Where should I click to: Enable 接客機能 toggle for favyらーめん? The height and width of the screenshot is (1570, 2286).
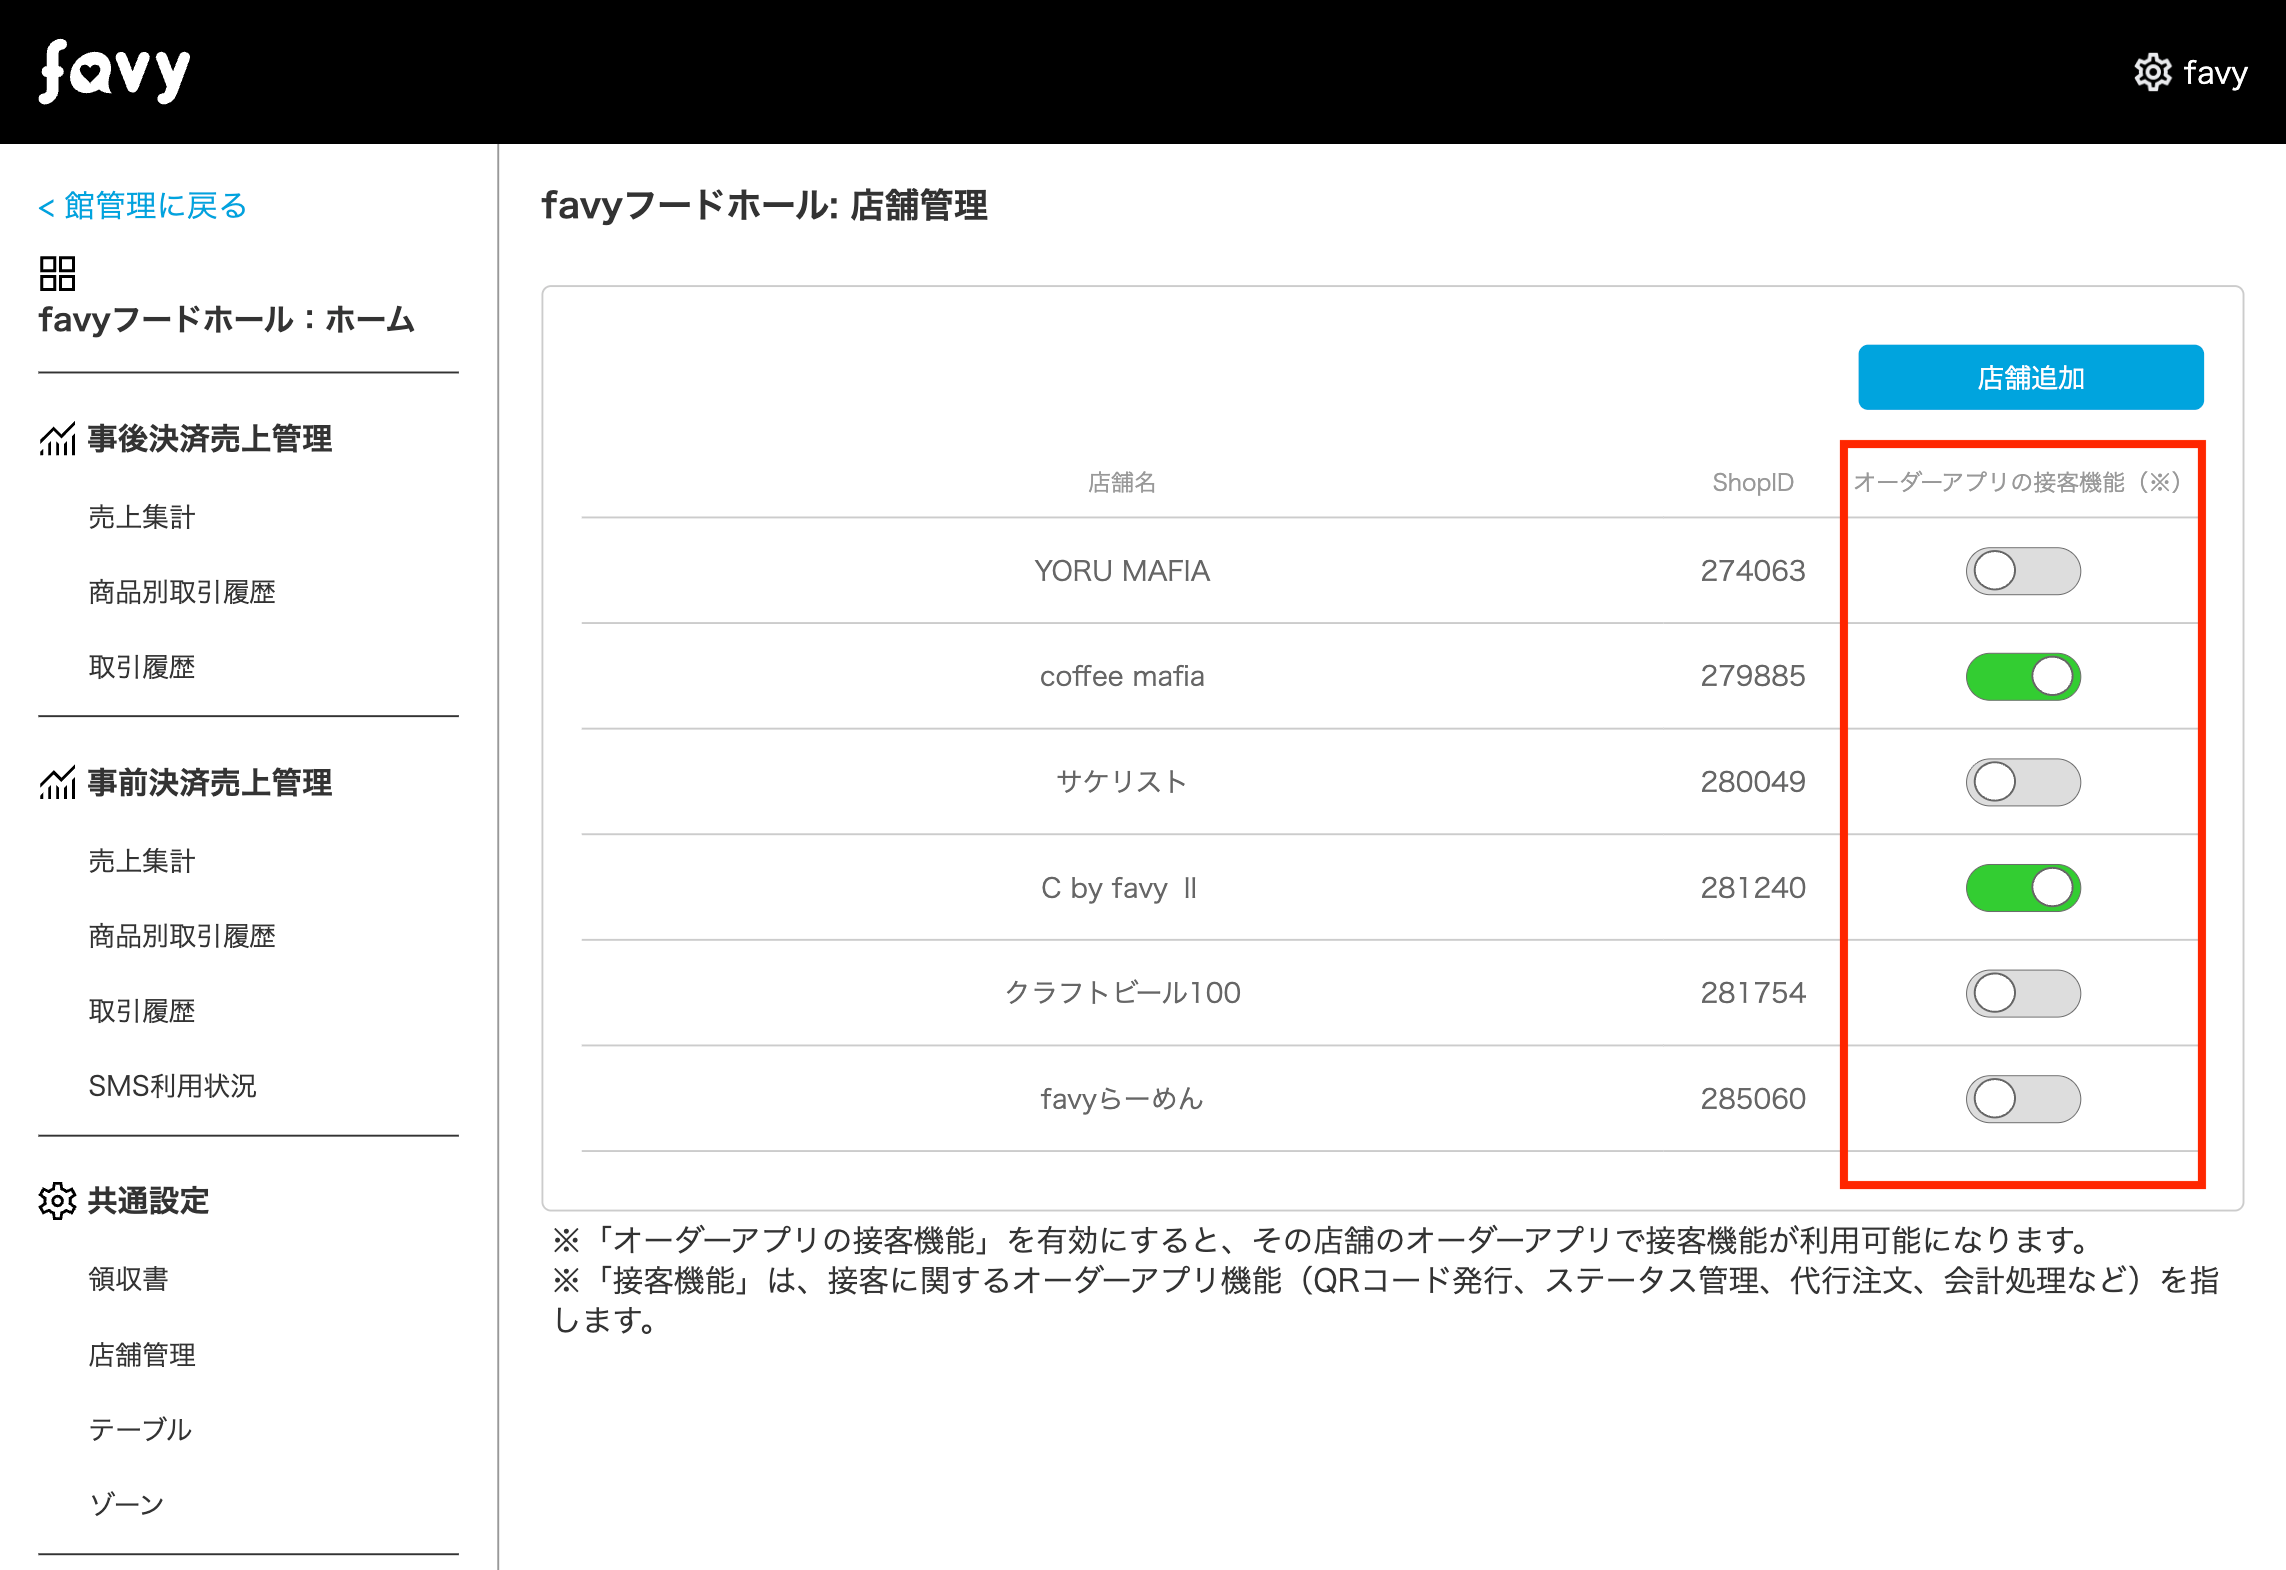[x=2023, y=1099]
